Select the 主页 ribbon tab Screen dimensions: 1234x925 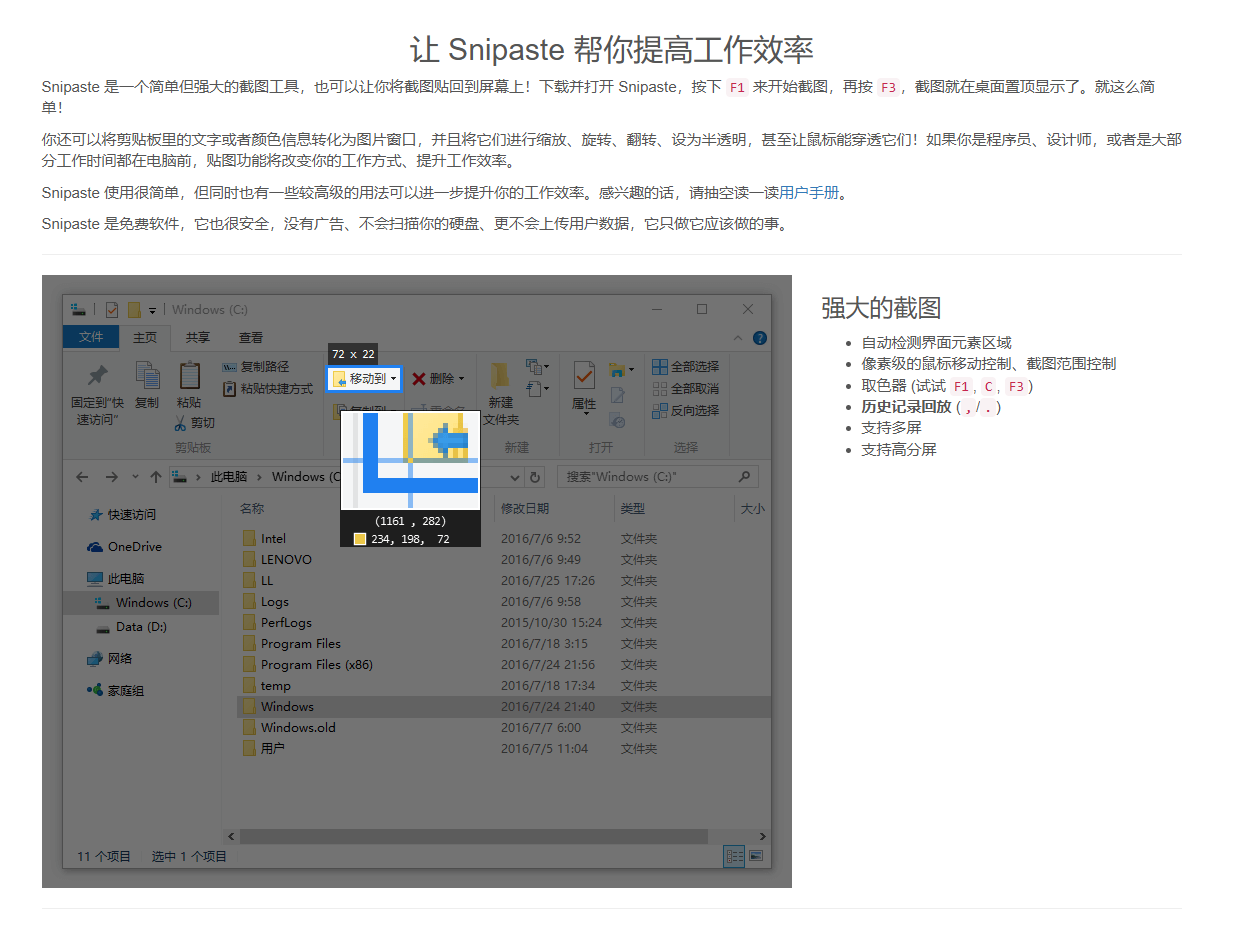[146, 338]
